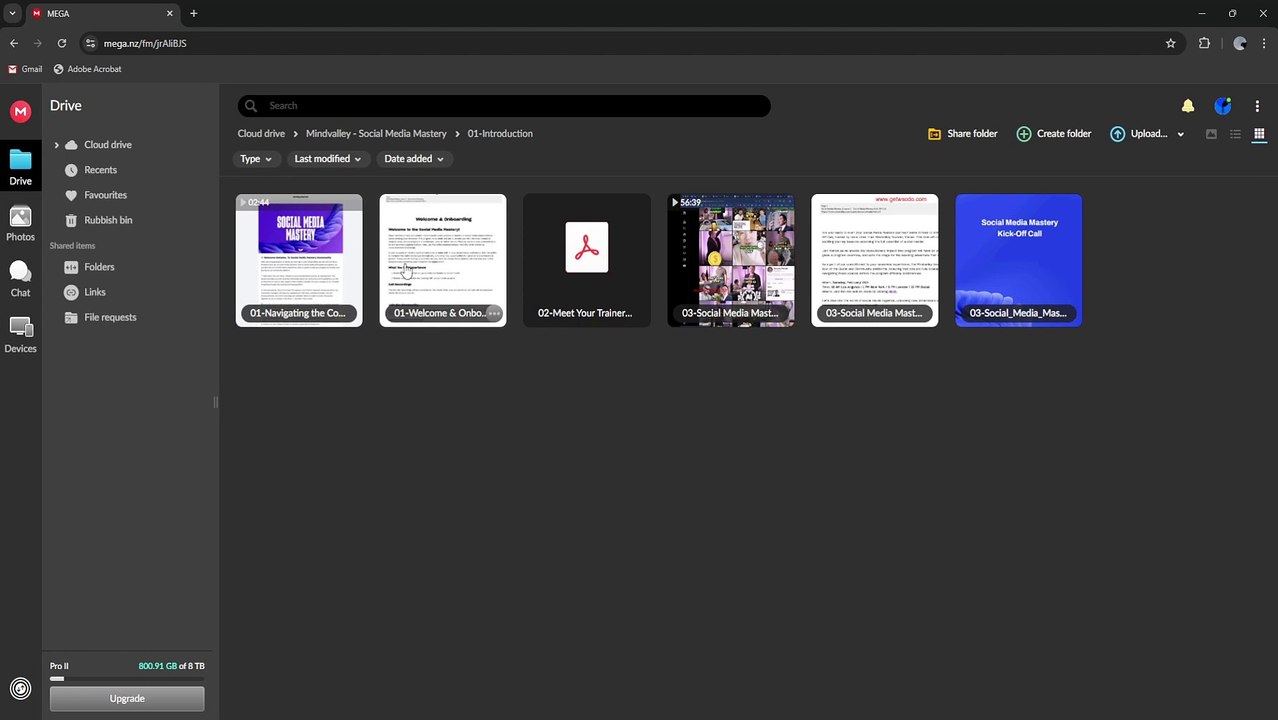Expand the Upload options arrow
This screenshot has width=1278, height=720.
(1181, 134)
